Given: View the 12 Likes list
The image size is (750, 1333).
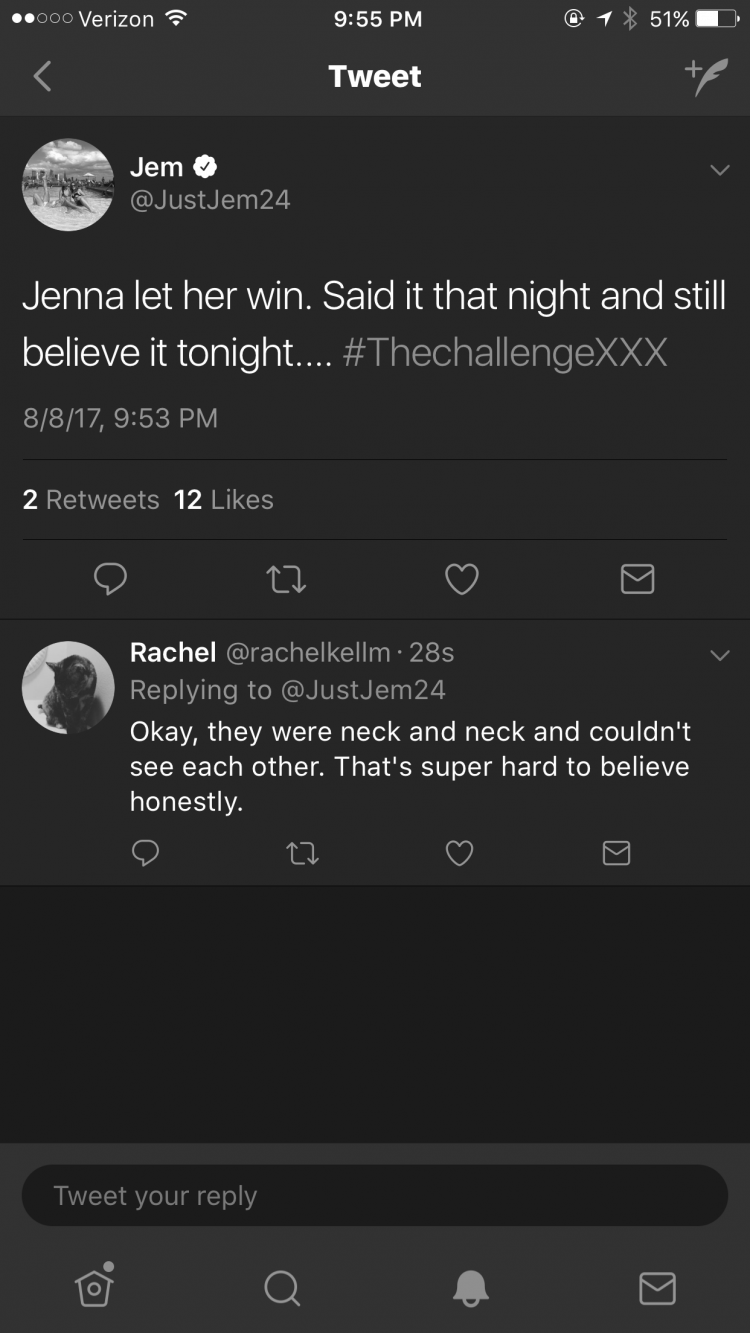Looking at the screenshot, I should [x=224, y=500].
